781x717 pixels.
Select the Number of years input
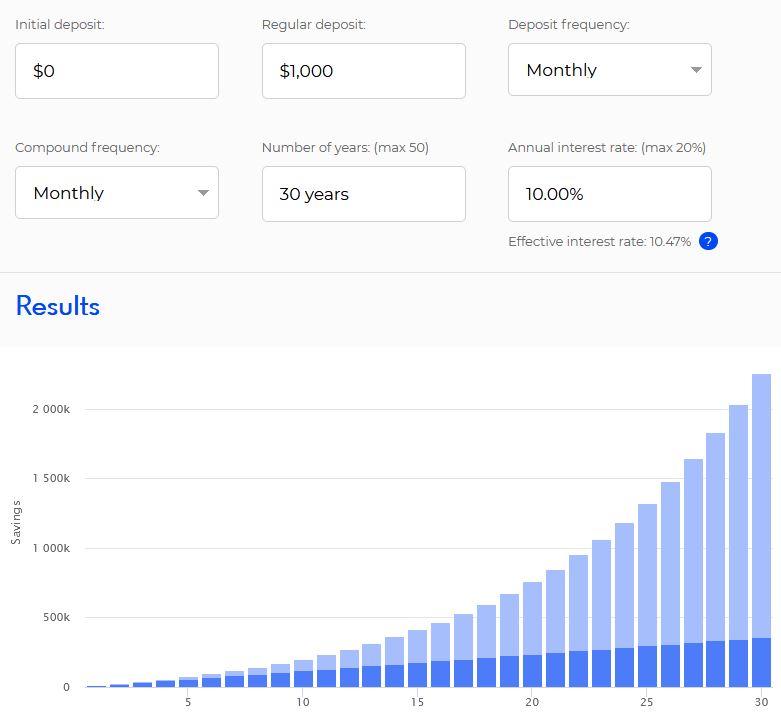click(x=363, y=194)
